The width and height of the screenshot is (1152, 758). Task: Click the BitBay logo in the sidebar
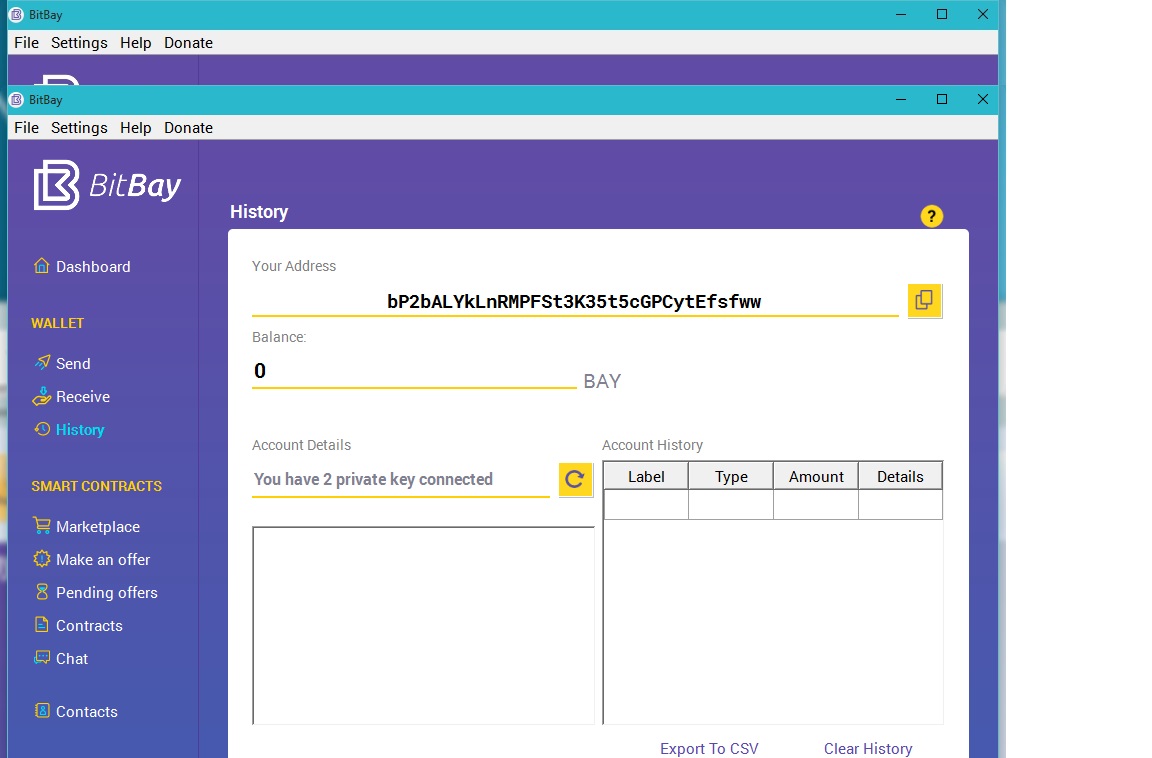click(107, 185)
